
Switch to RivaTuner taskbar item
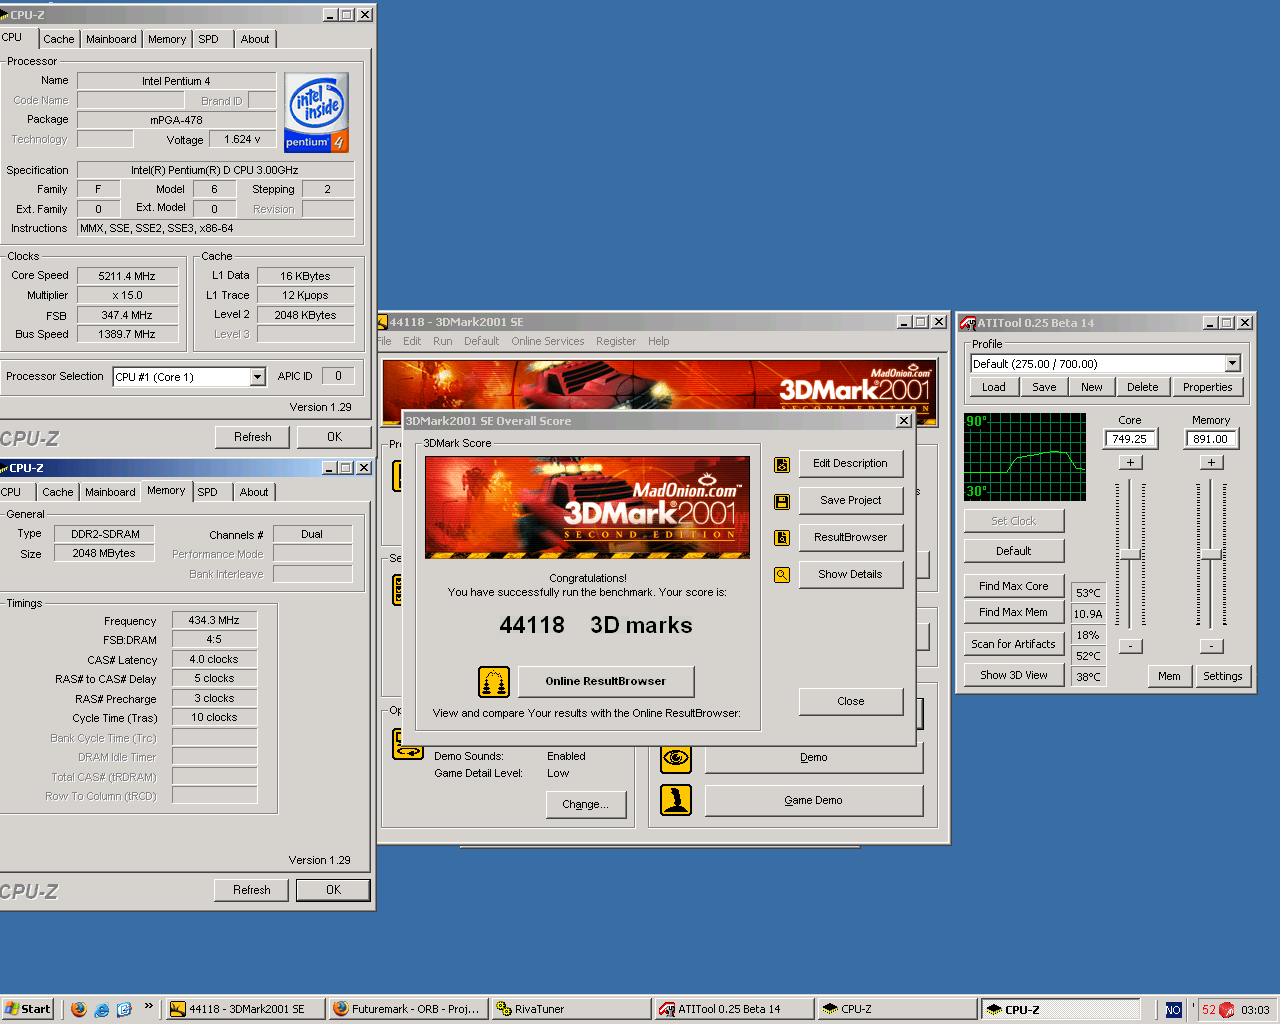[x=571, y=1009]
